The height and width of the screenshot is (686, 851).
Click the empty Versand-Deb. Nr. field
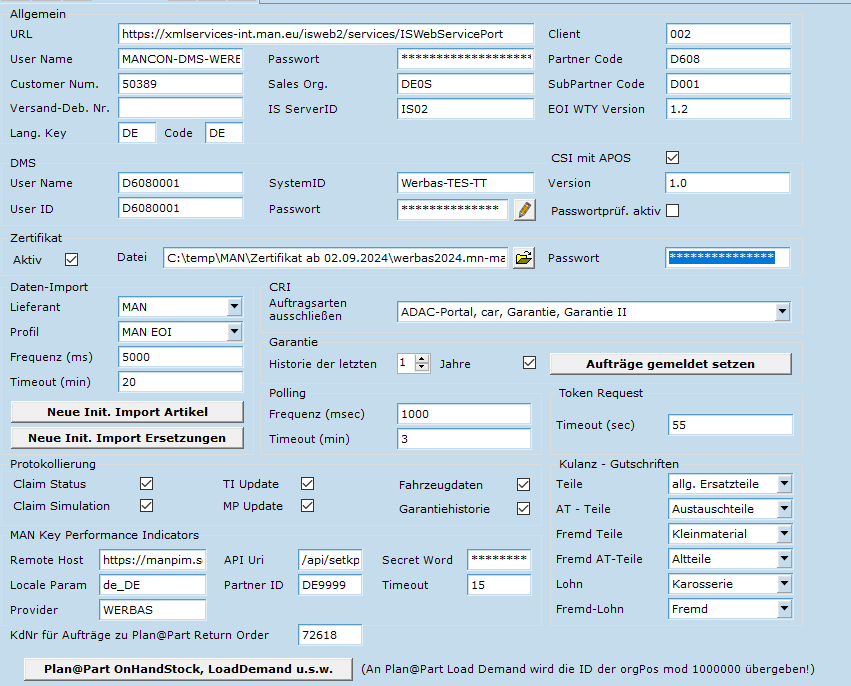180,108
